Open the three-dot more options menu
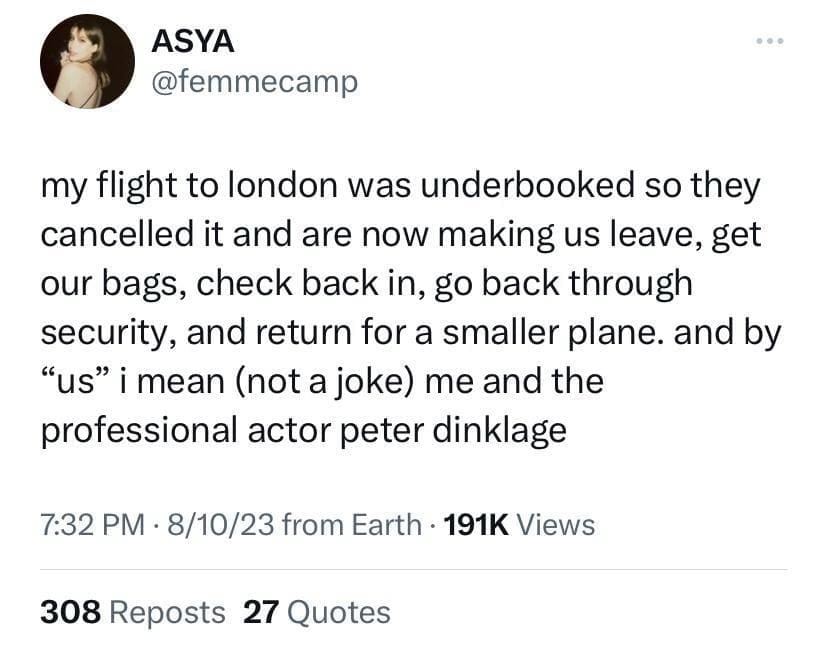The image size is (828, 652). click(x=770, y=42)
